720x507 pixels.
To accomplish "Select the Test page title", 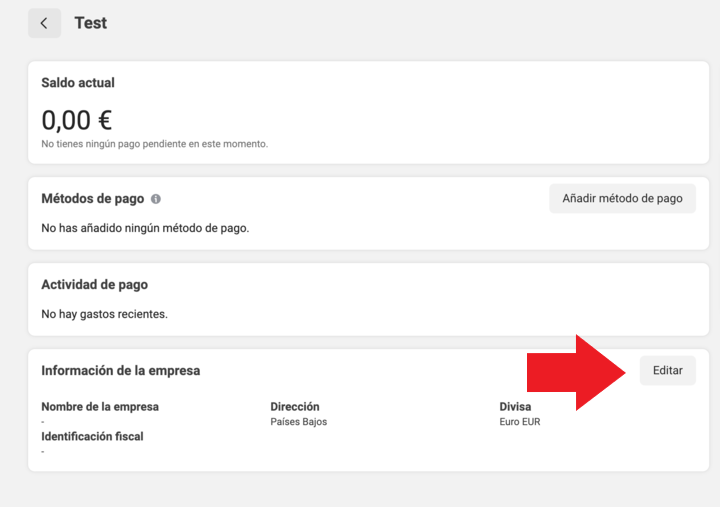I will tap(90, 23).
